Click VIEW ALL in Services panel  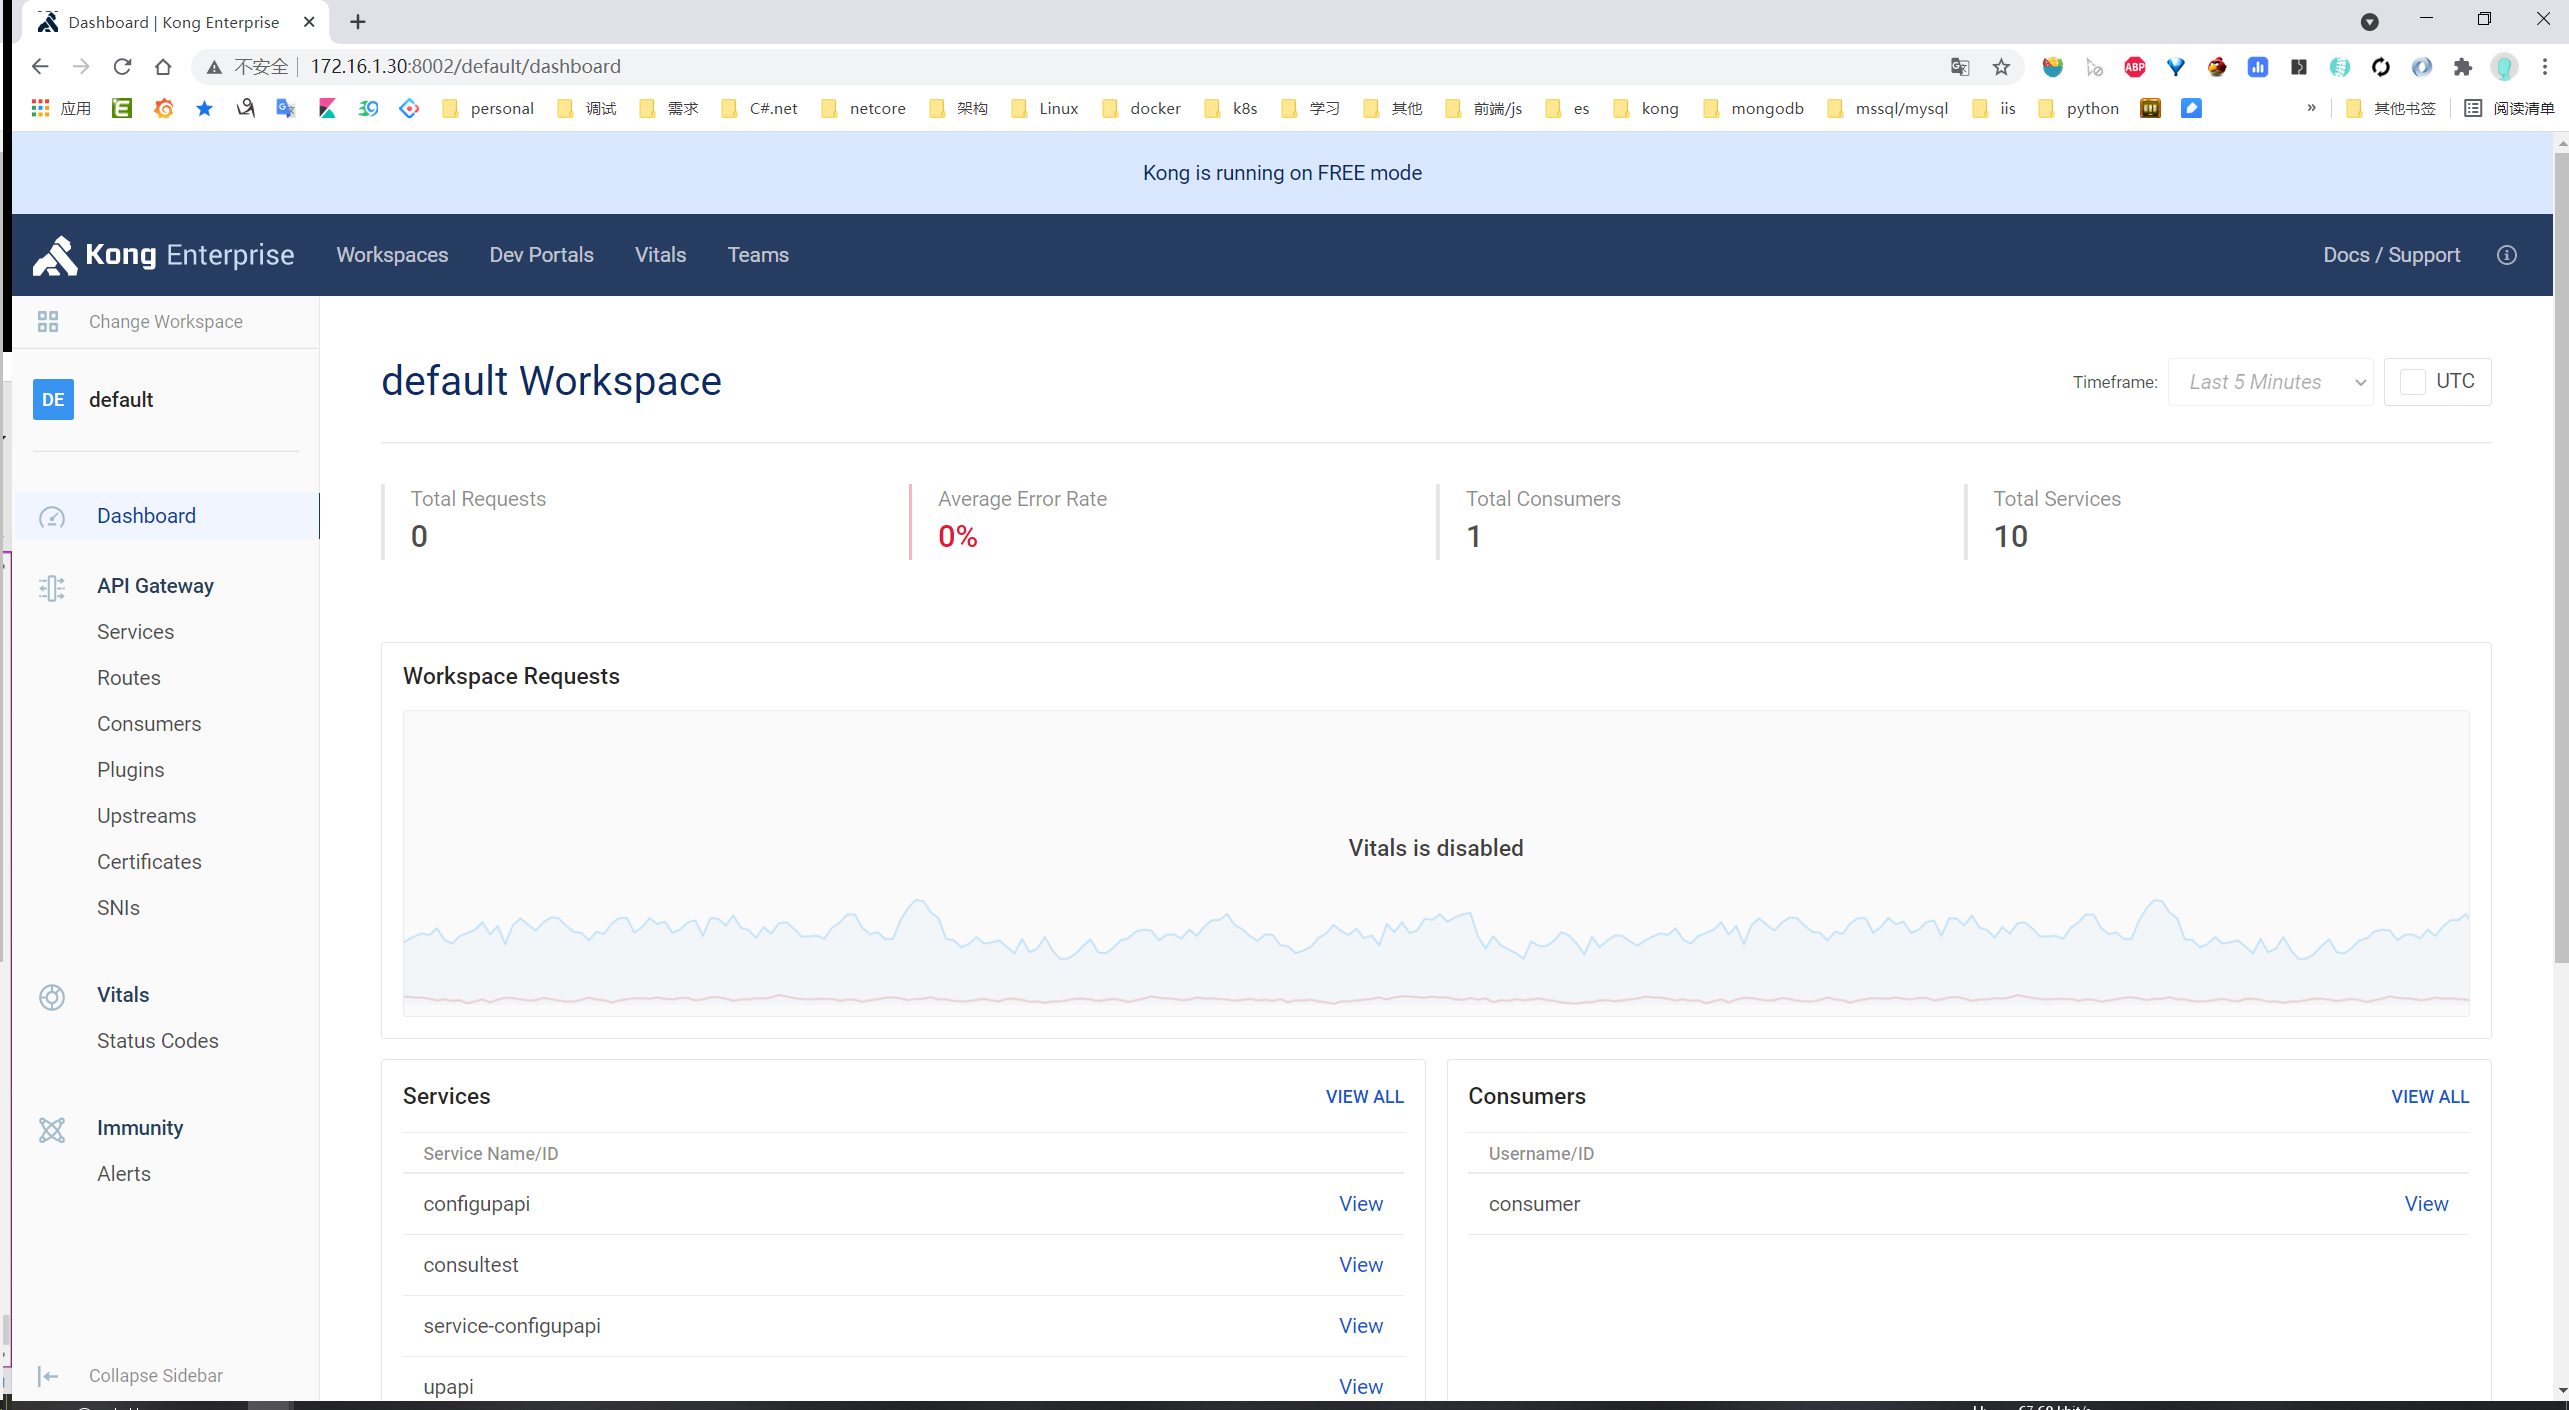1364,1097
